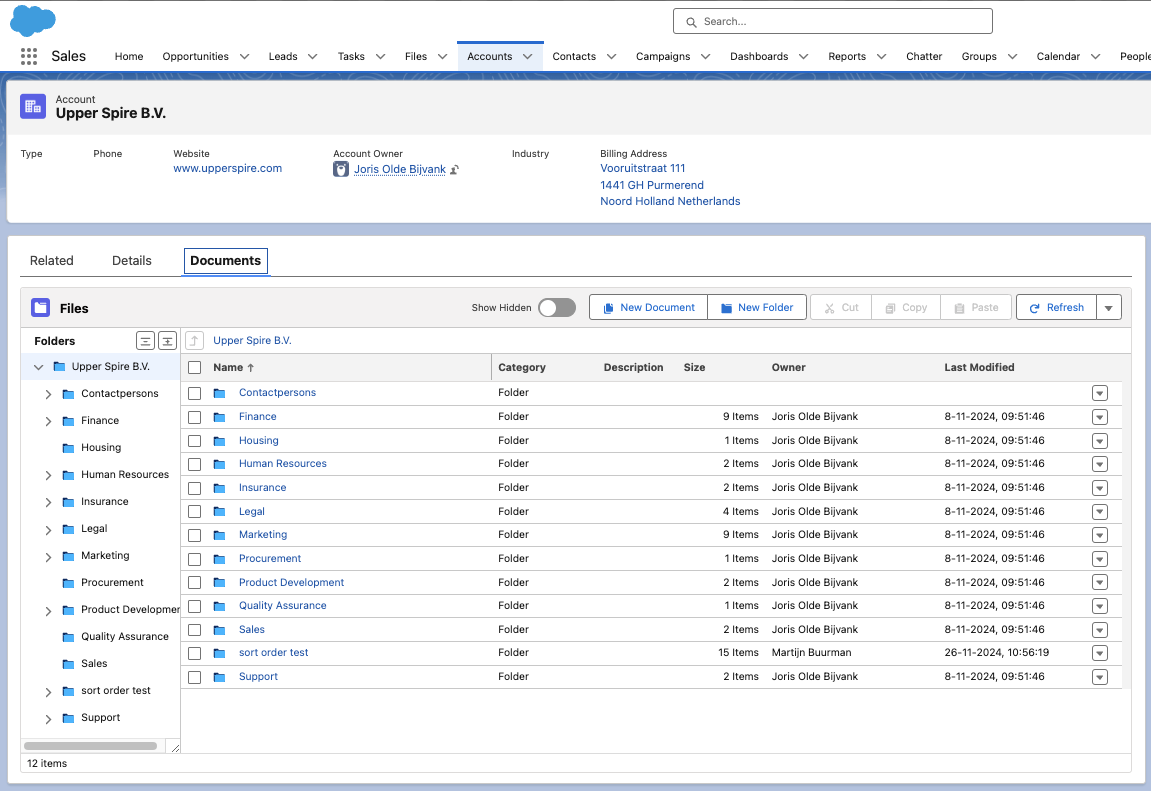Switch to the Details tab
1151x791 pixels.
tap(131, 260)
